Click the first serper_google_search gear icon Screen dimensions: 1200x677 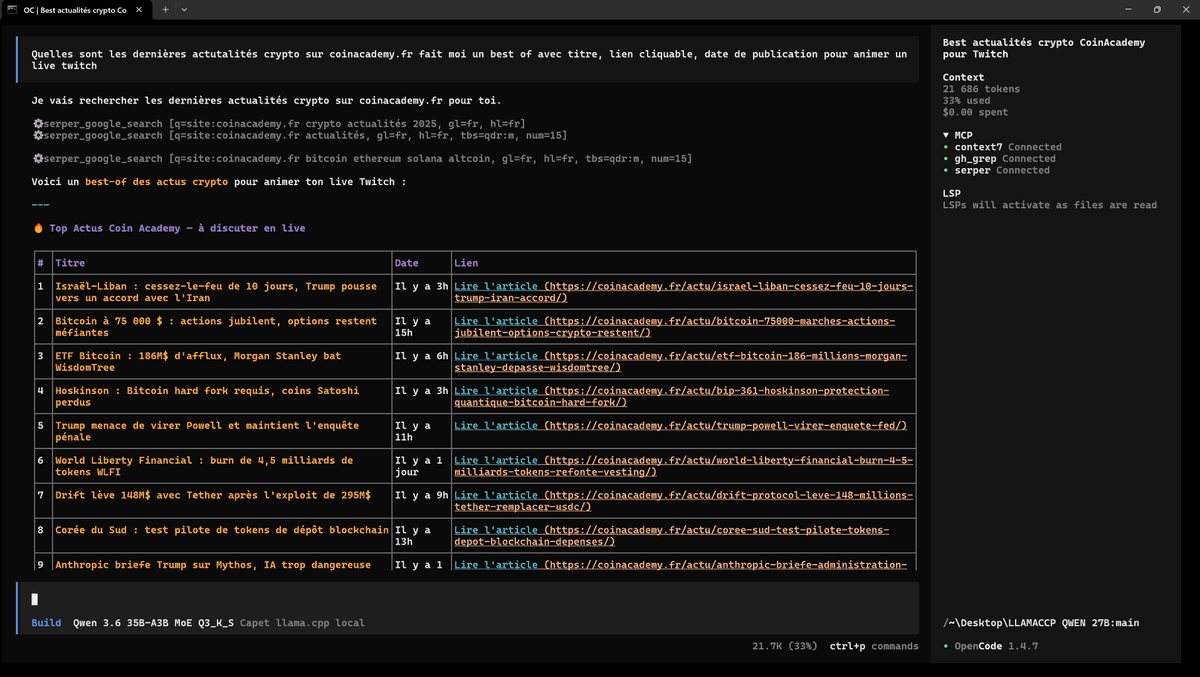coord(37,123)
